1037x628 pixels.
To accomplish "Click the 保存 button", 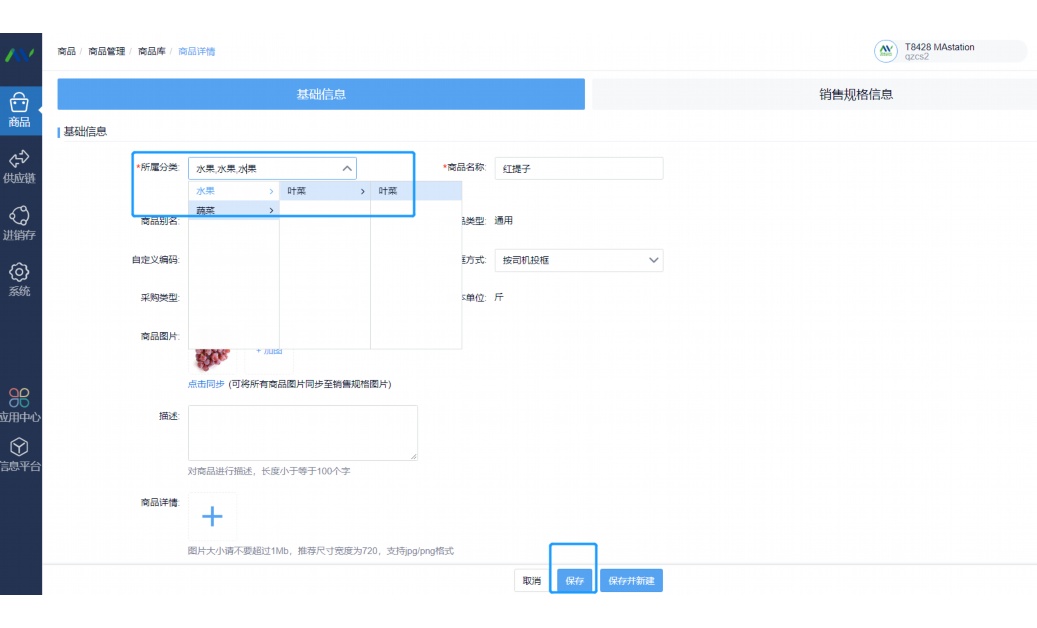I will click(574, 581).
